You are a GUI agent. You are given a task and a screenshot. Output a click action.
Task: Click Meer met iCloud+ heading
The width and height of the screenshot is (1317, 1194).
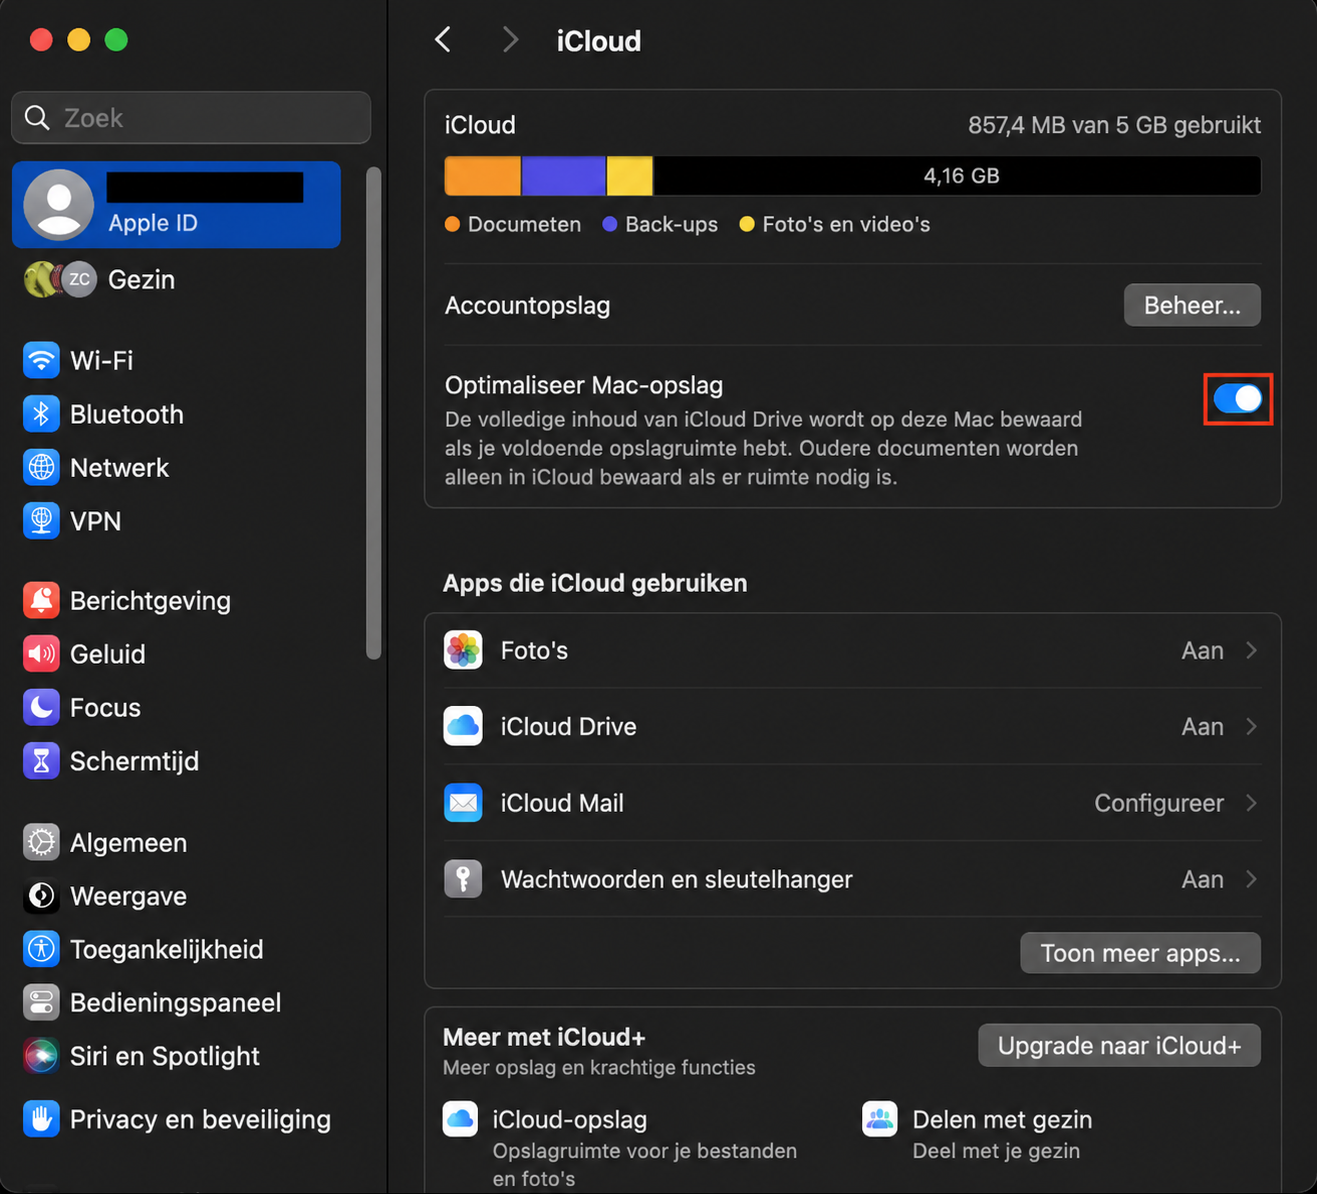tap(544, 1037)
